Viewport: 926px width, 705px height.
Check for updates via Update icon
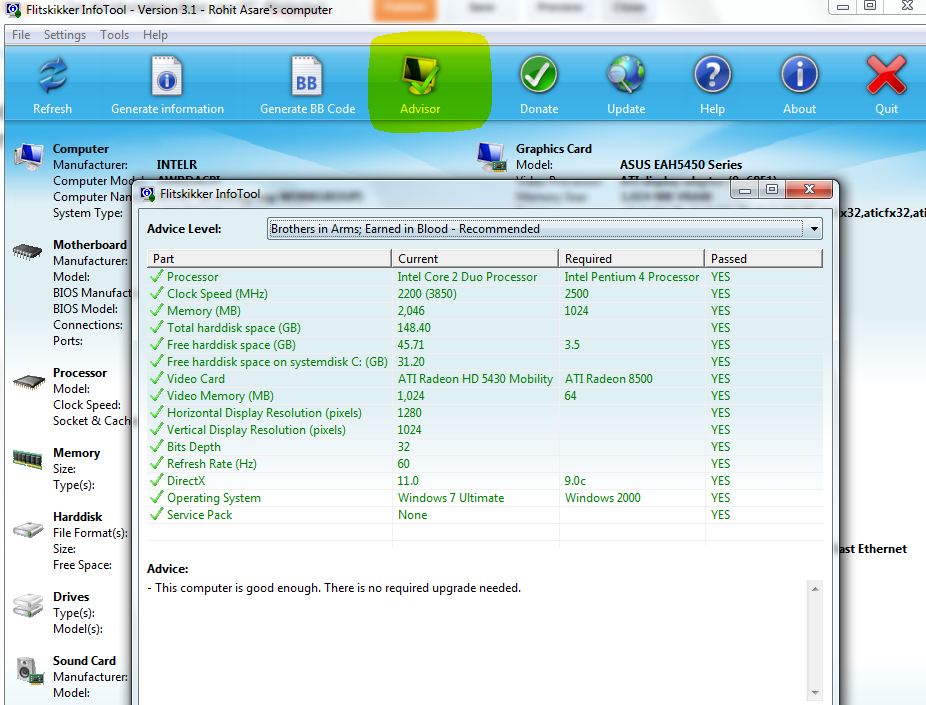tap(626, 75)
